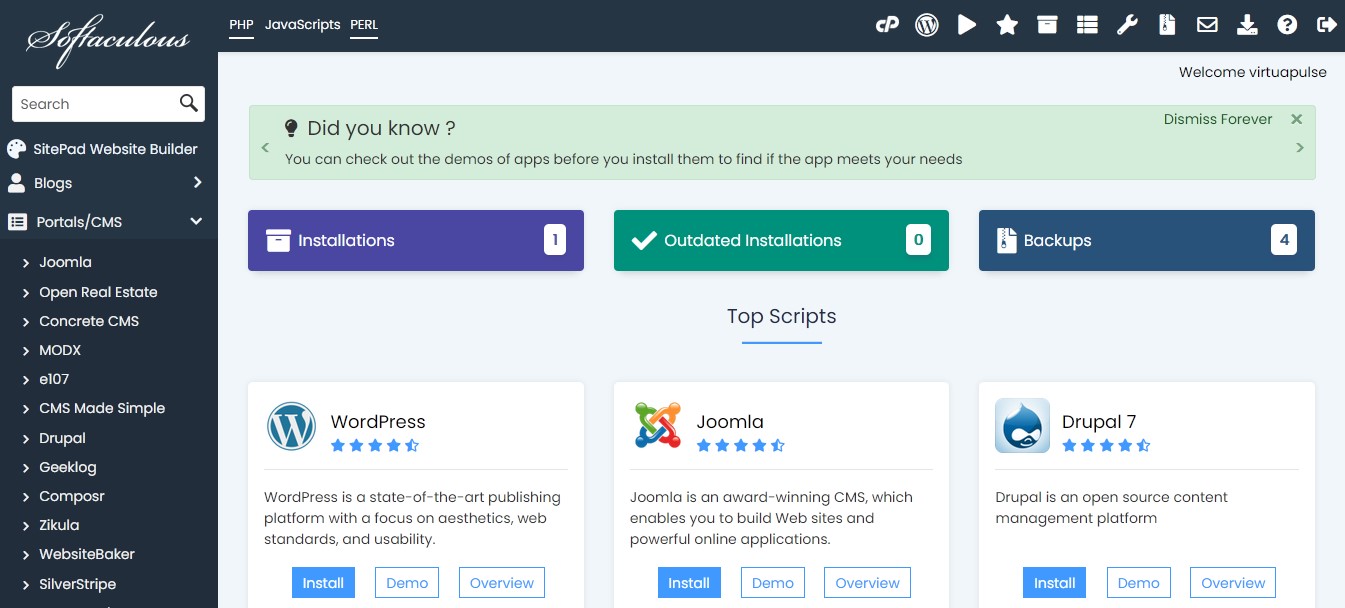This screenshot has width=1345, height=608.
Task: Click the play (demos) icon in top bar
Action: tap(967, 25)
